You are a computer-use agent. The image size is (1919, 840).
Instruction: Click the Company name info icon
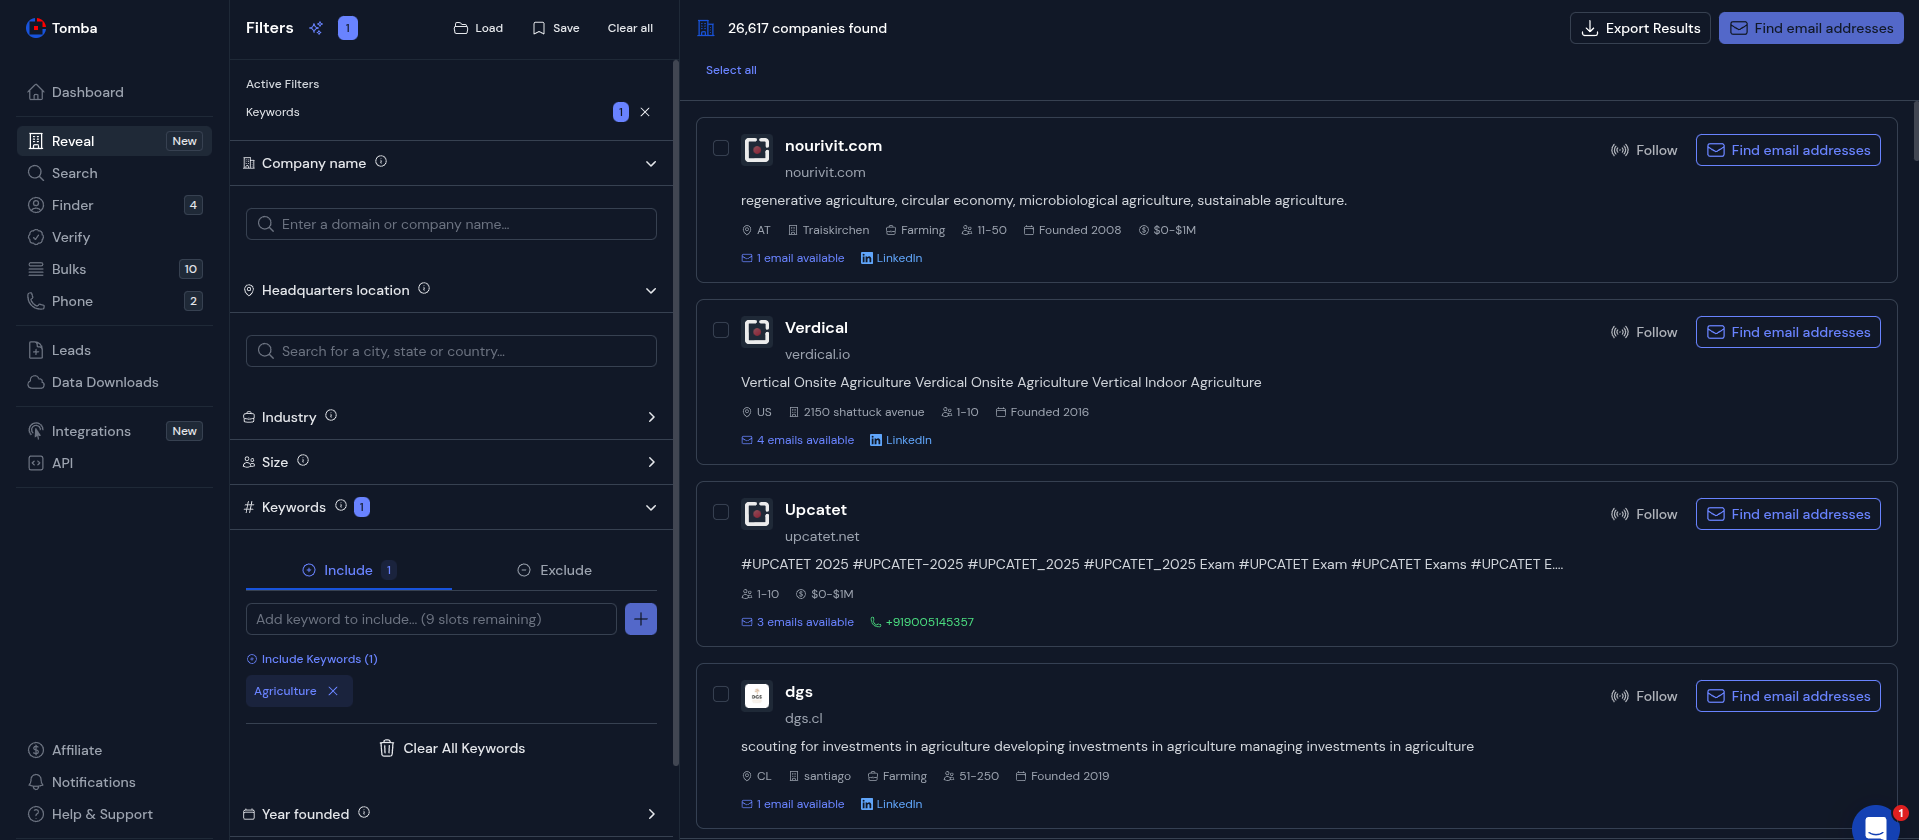pyautogui.click(x=381, y=162)
